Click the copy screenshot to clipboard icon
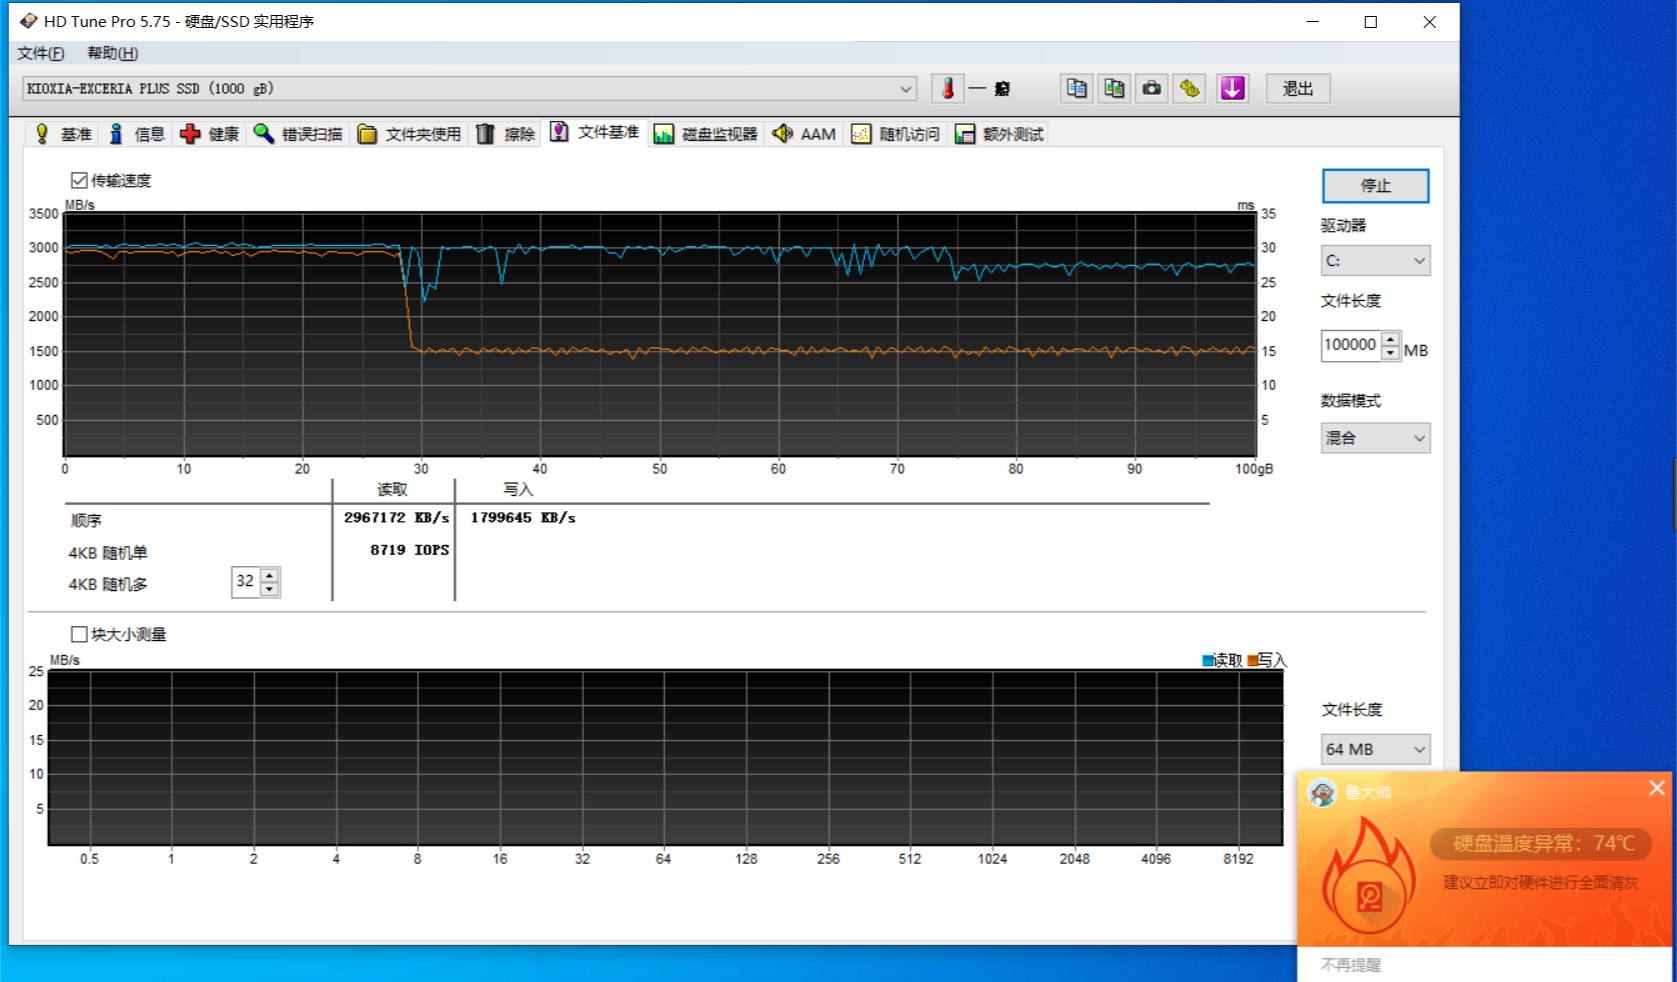1677x982 pixels. [1114, 88]
